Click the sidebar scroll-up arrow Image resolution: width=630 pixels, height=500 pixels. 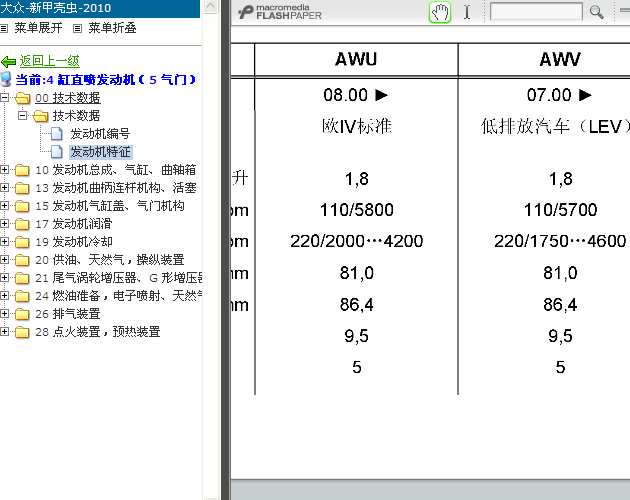(210, 6)
